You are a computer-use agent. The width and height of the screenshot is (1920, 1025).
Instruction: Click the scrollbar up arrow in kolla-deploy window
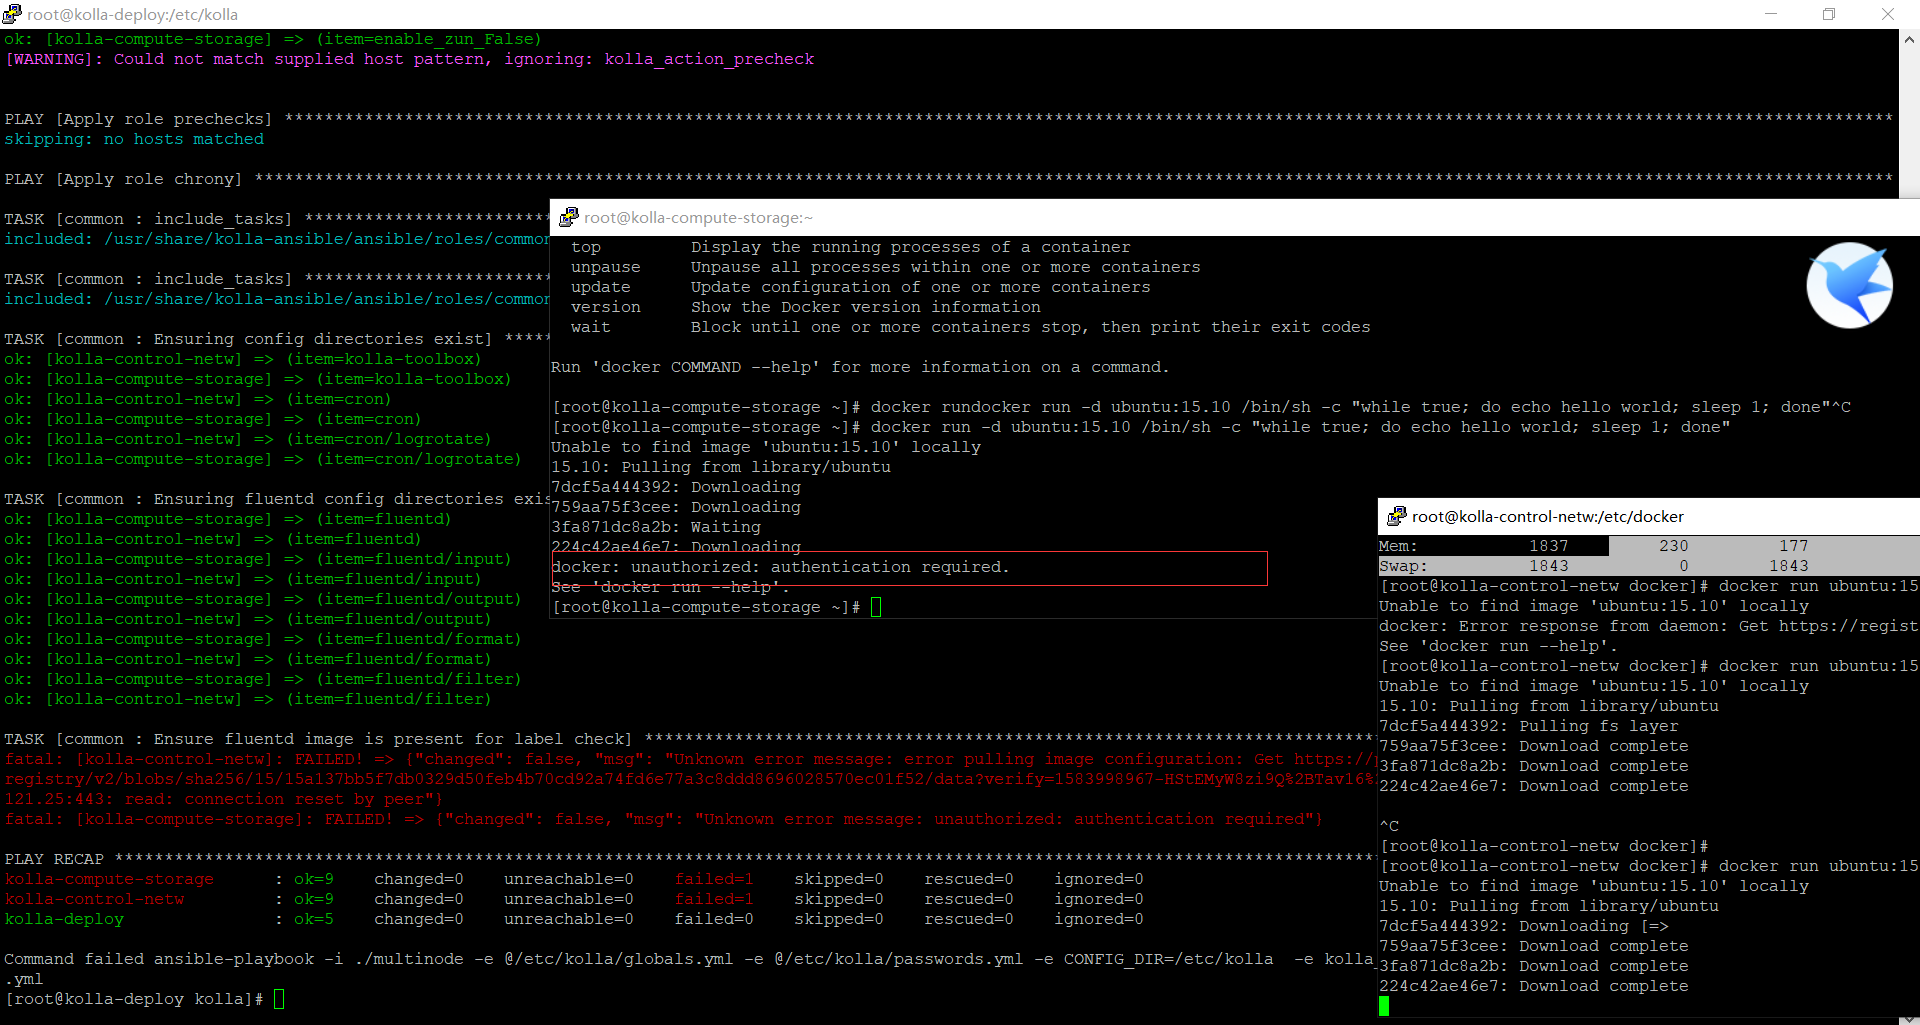click(x=1909, y=40)
